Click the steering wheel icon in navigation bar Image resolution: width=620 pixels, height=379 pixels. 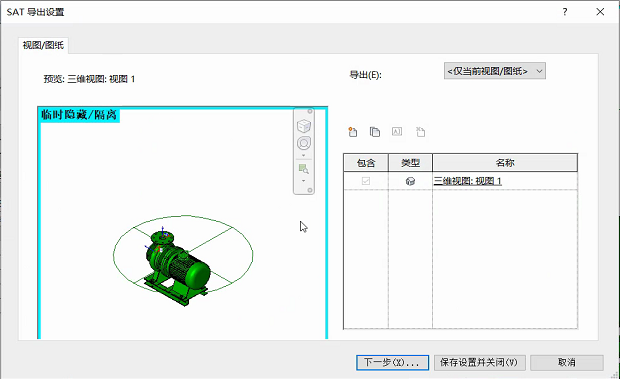click(304, 143)
